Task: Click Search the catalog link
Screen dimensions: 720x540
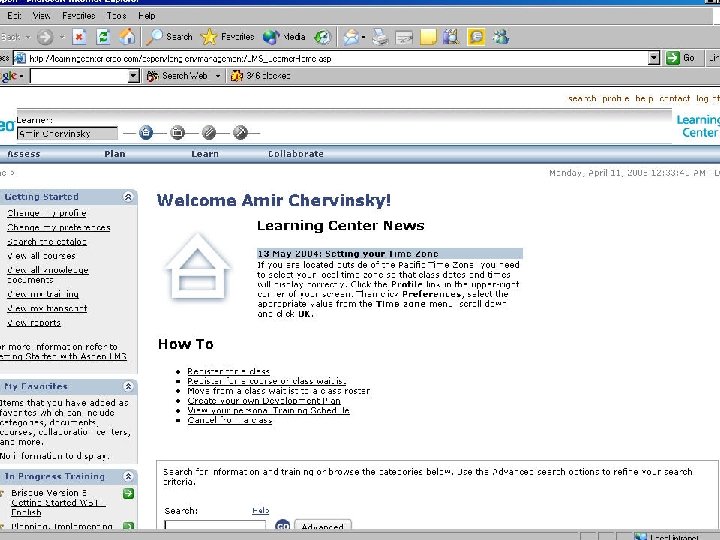Action: coord(47,242)
